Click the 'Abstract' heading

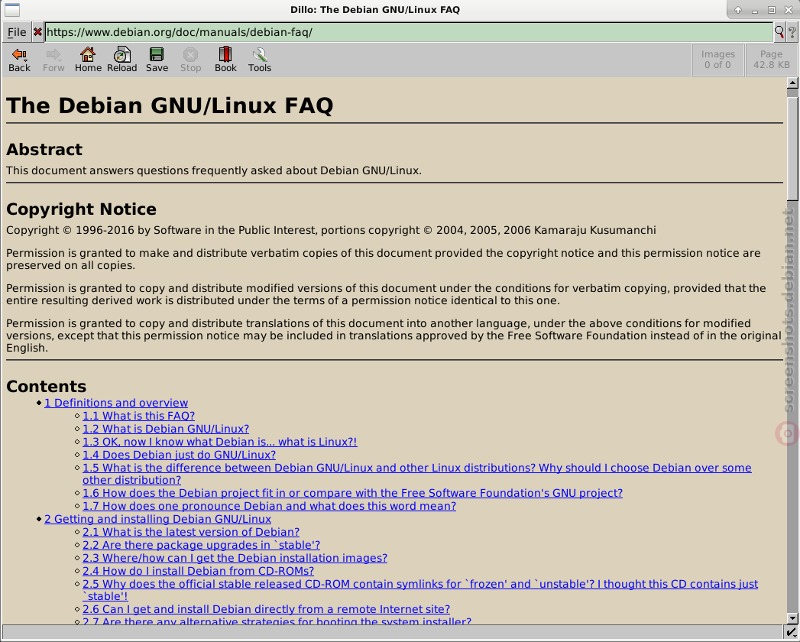[44, 150]
